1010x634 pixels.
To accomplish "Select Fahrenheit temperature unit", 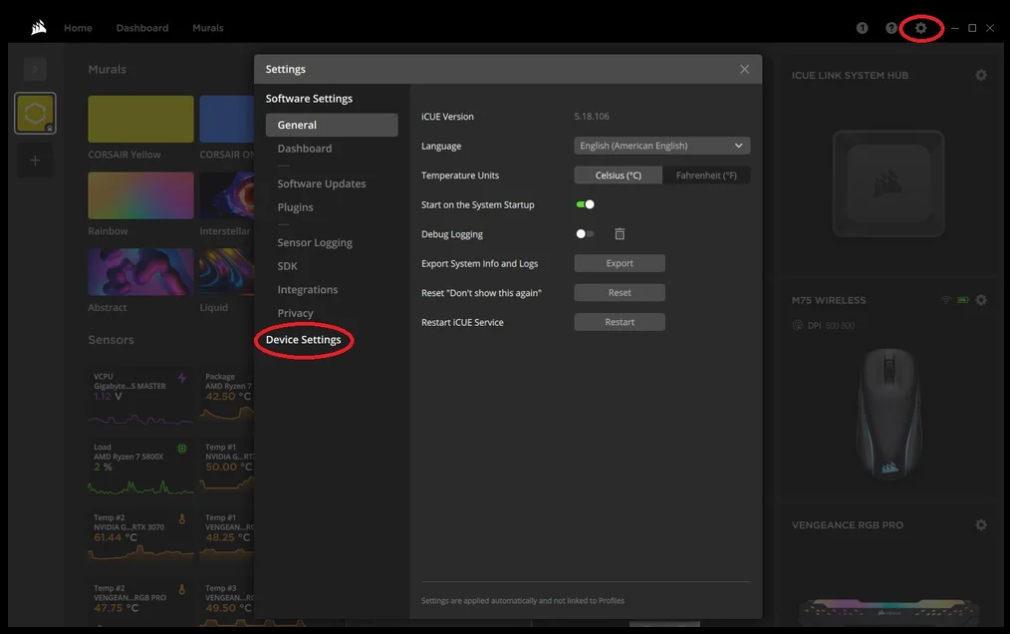I will pos(706,175).
